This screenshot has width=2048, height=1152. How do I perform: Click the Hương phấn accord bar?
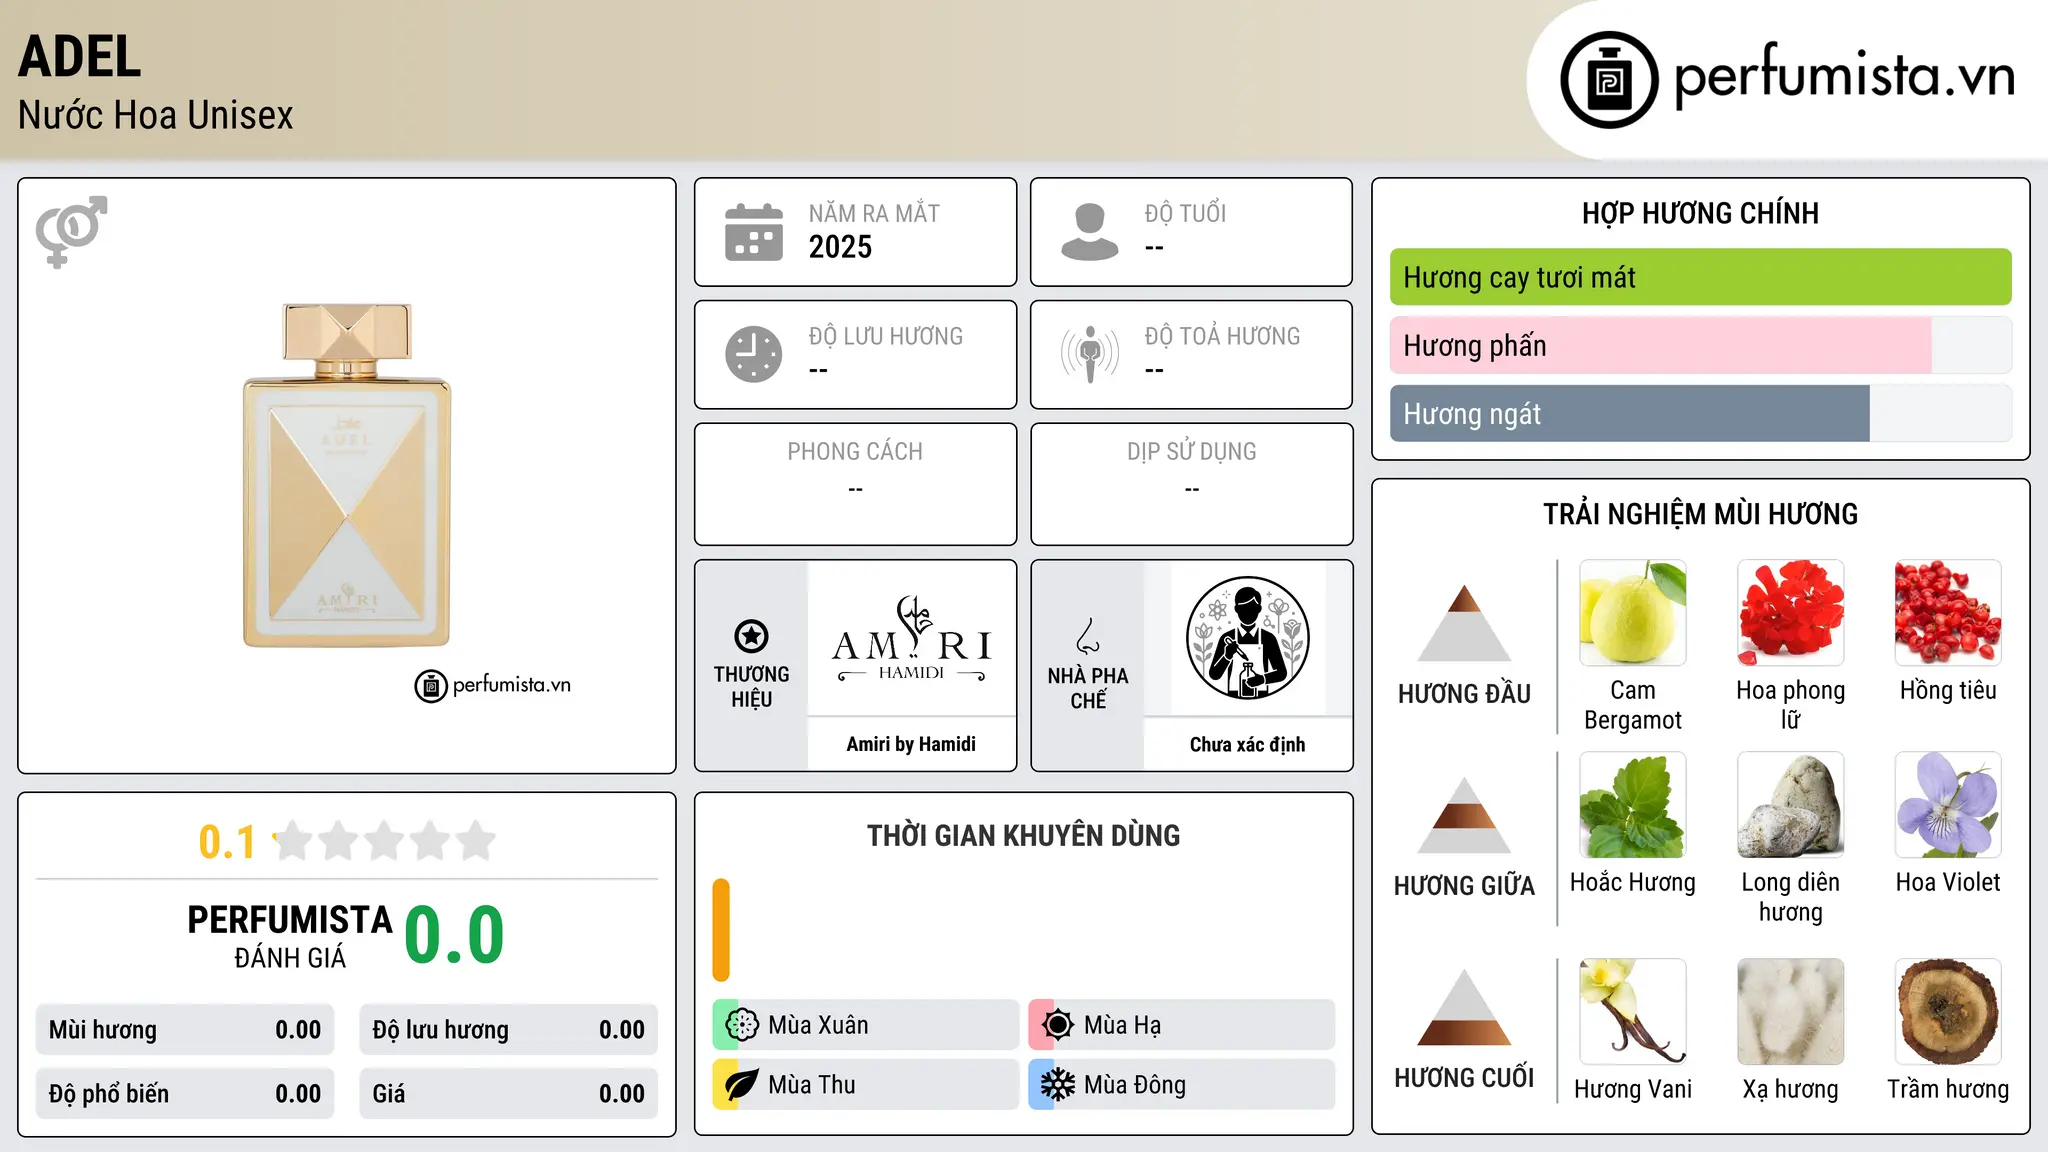1700,345
